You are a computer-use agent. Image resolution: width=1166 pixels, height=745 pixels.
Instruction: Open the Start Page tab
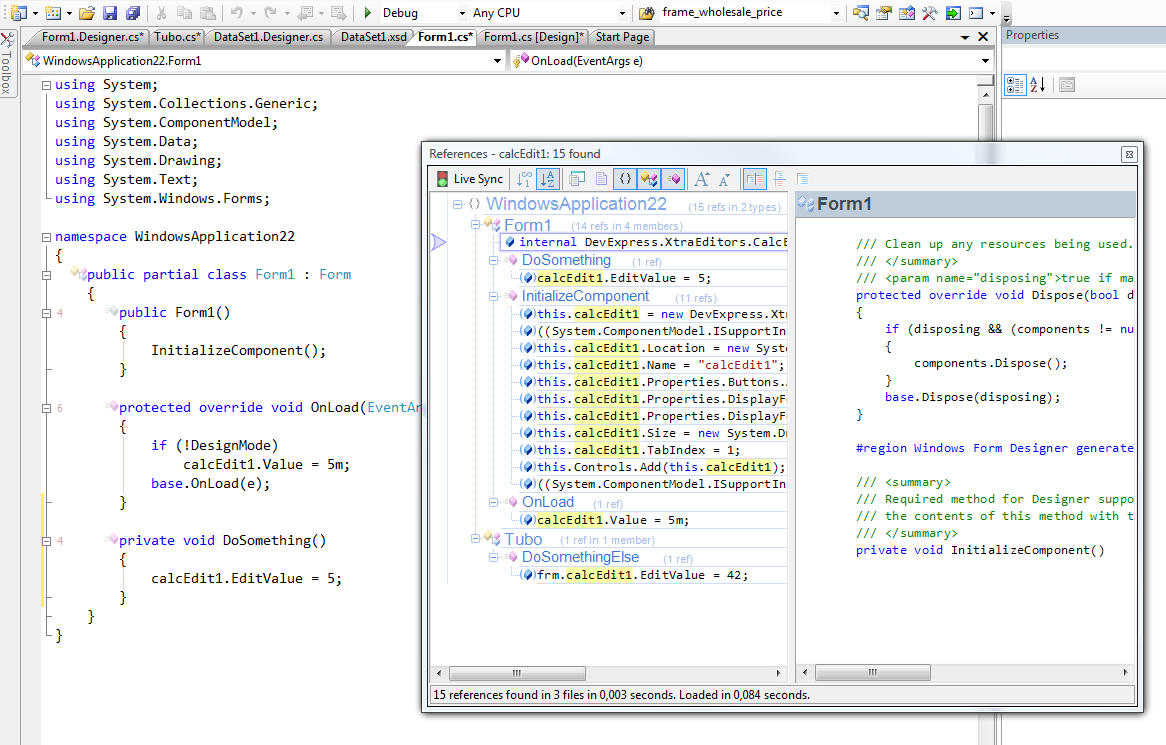[x=621, y=37]
